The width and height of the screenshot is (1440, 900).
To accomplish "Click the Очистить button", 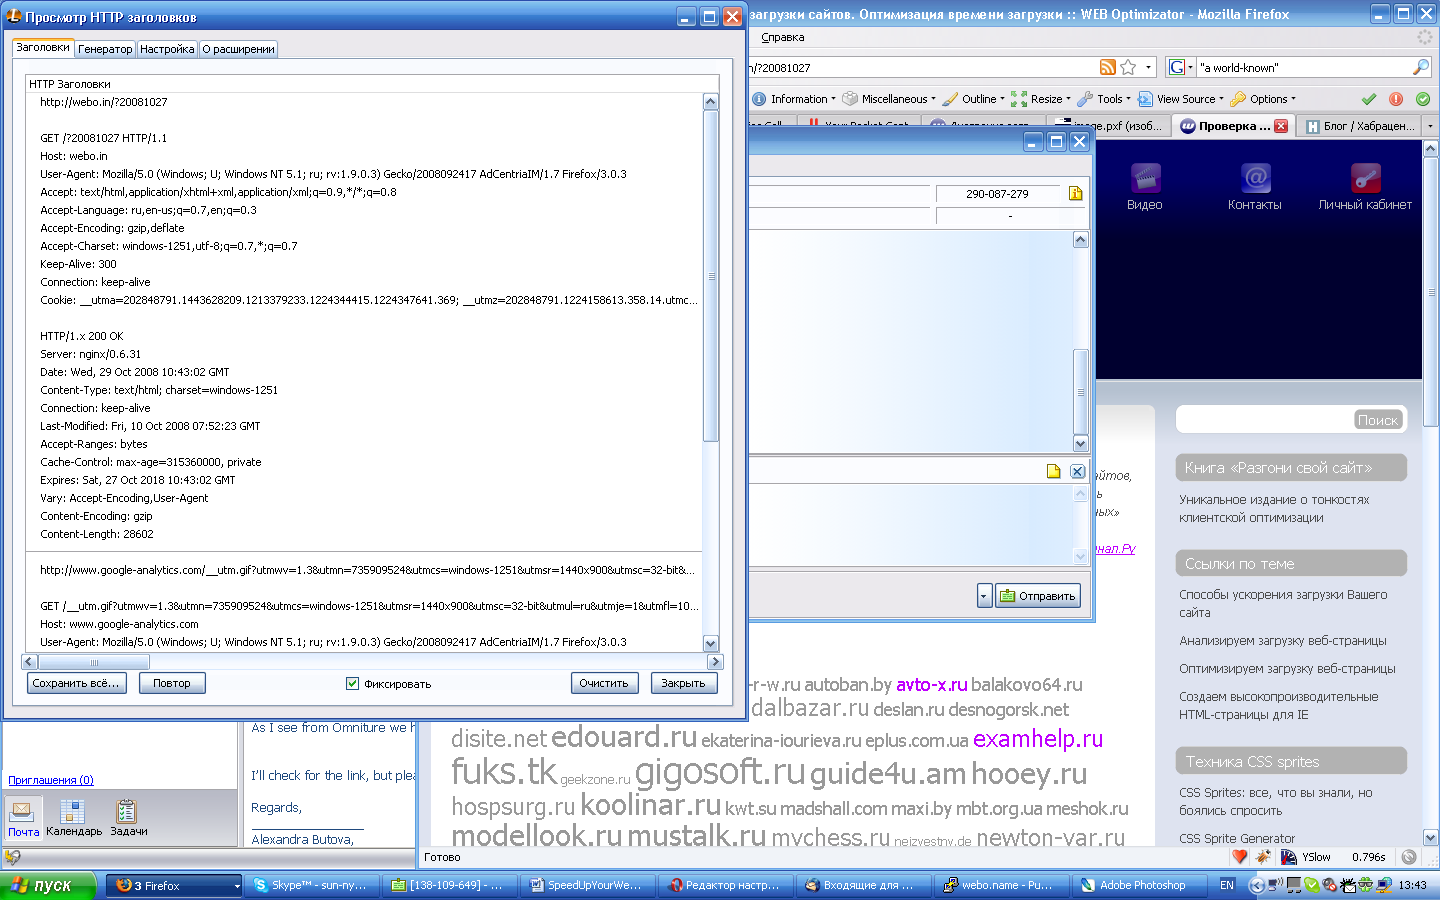I will pyautogui.click(x=604, y=683).
